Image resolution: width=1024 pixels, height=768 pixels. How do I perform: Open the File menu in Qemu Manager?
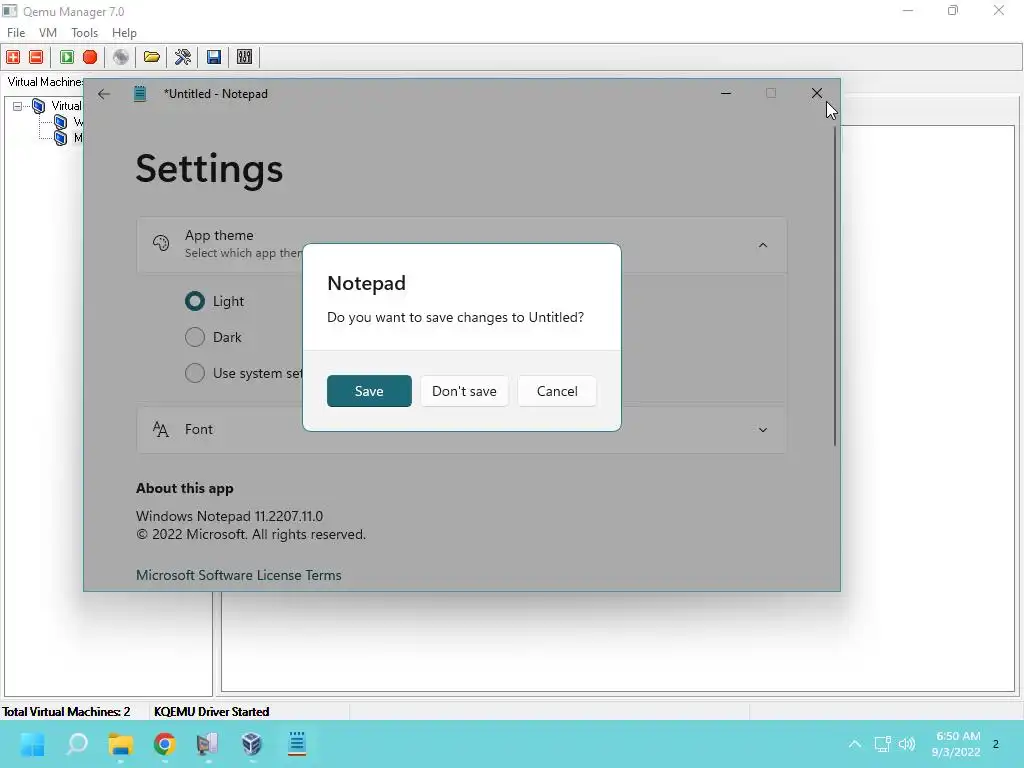coord(16,33)
